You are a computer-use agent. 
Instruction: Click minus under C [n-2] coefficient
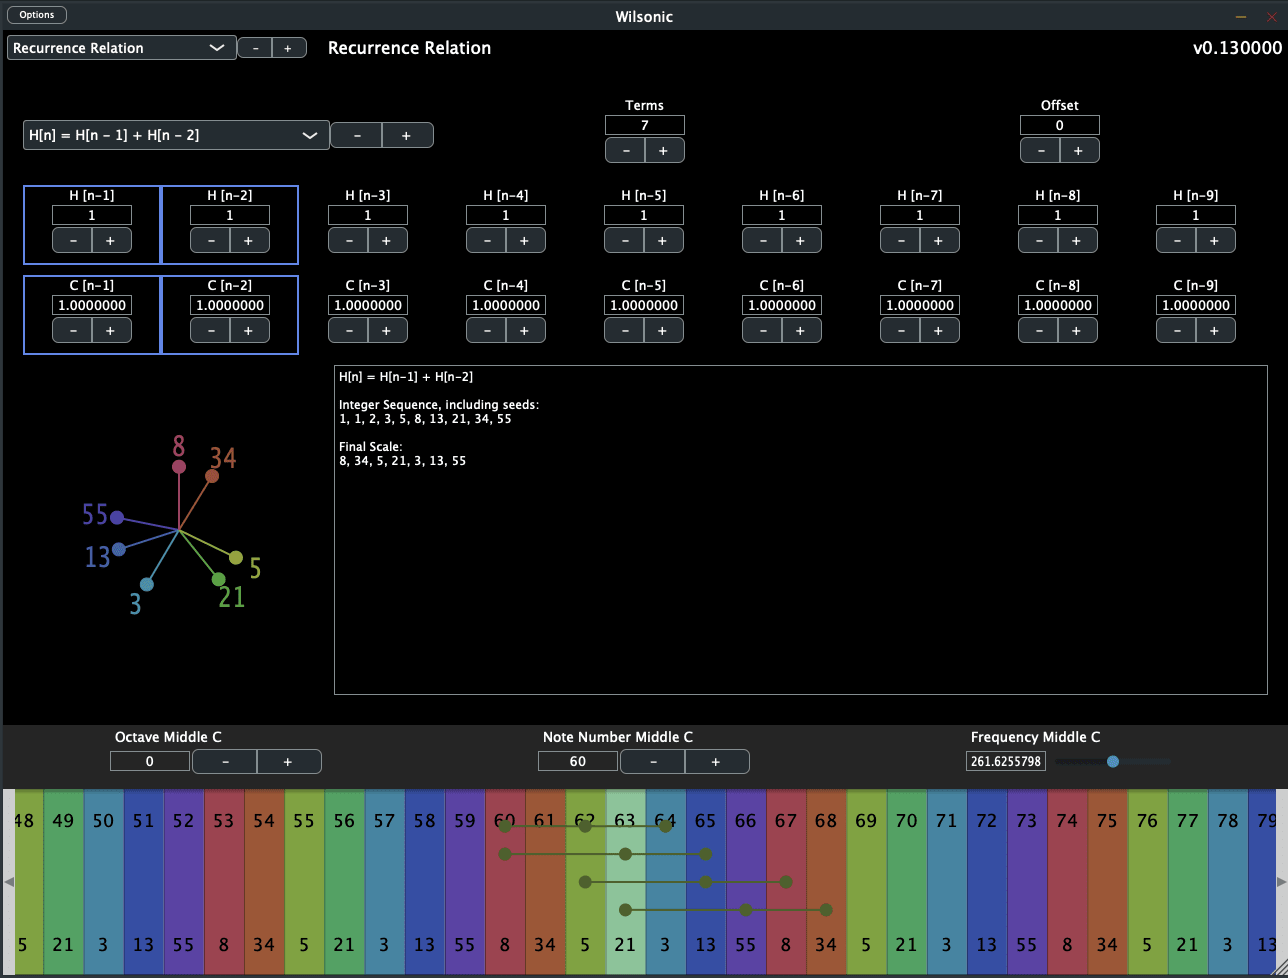point(210,330)
